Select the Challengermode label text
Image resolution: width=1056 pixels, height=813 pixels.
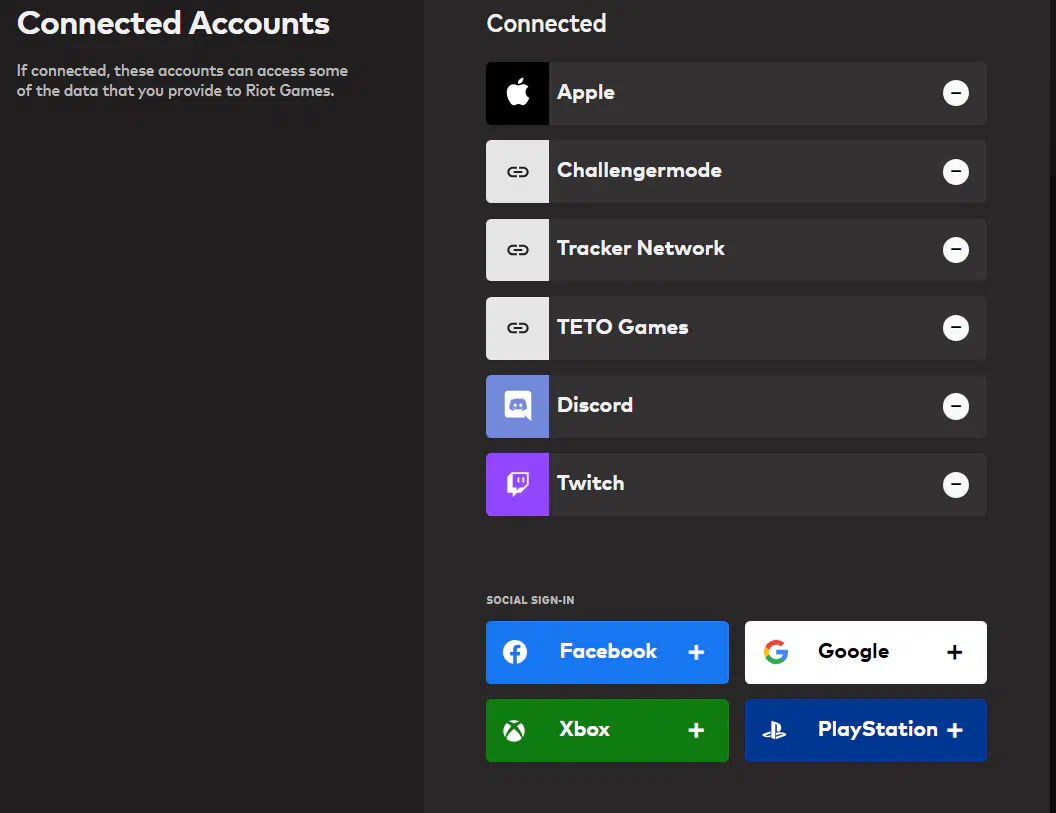point(639,170)
